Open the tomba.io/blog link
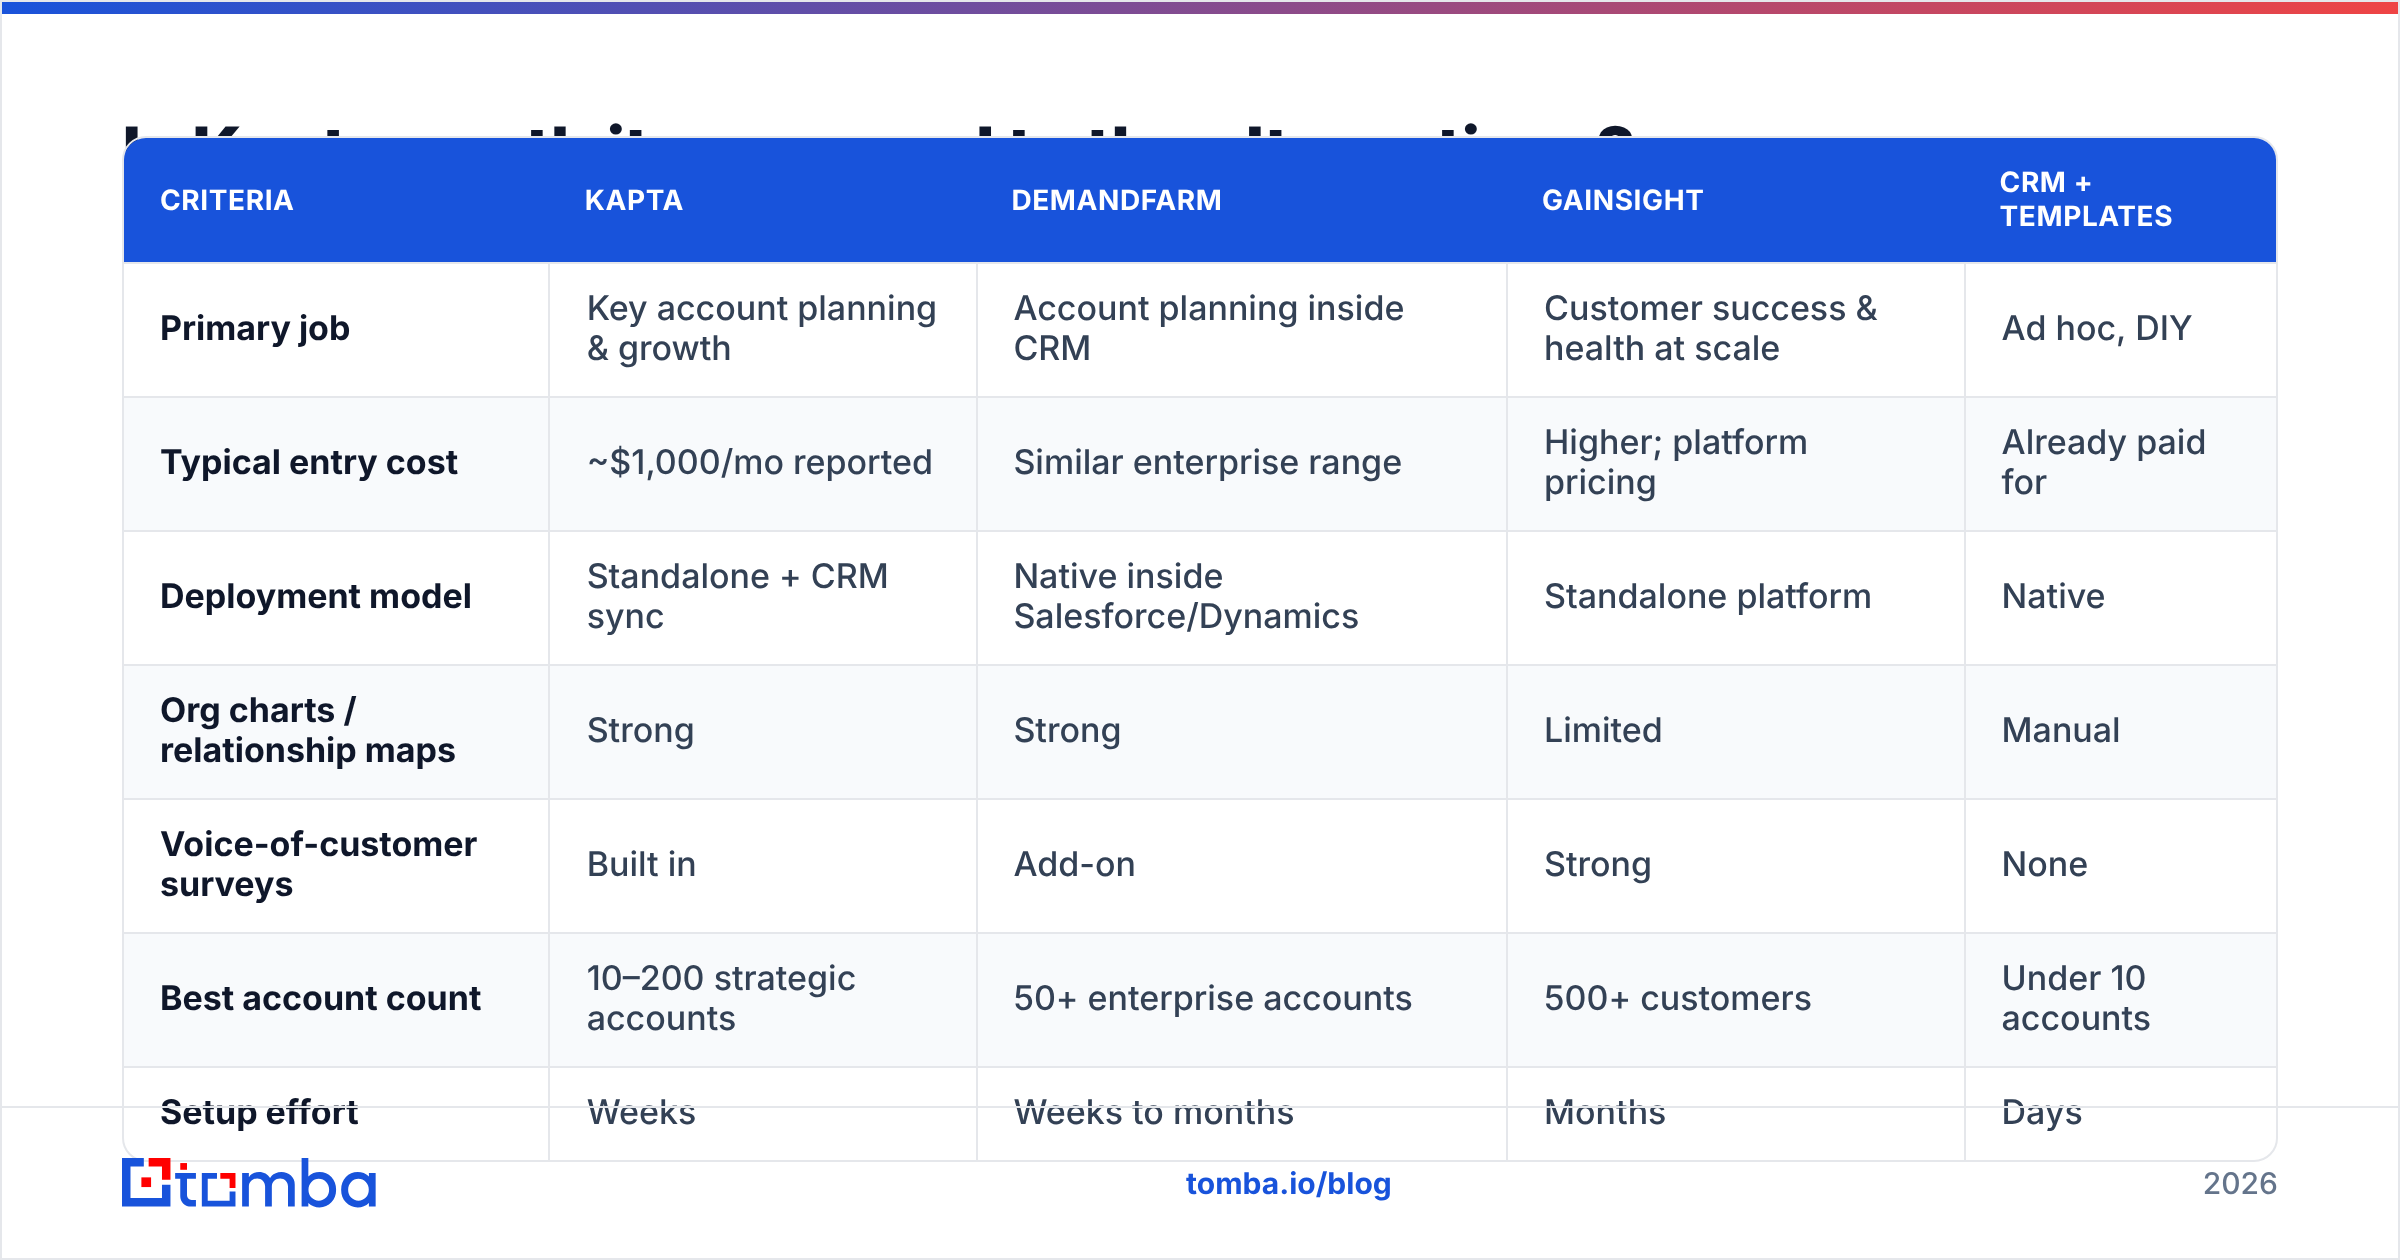The height and width of the screenshot is (1260, 2400). (1288, 1184)
